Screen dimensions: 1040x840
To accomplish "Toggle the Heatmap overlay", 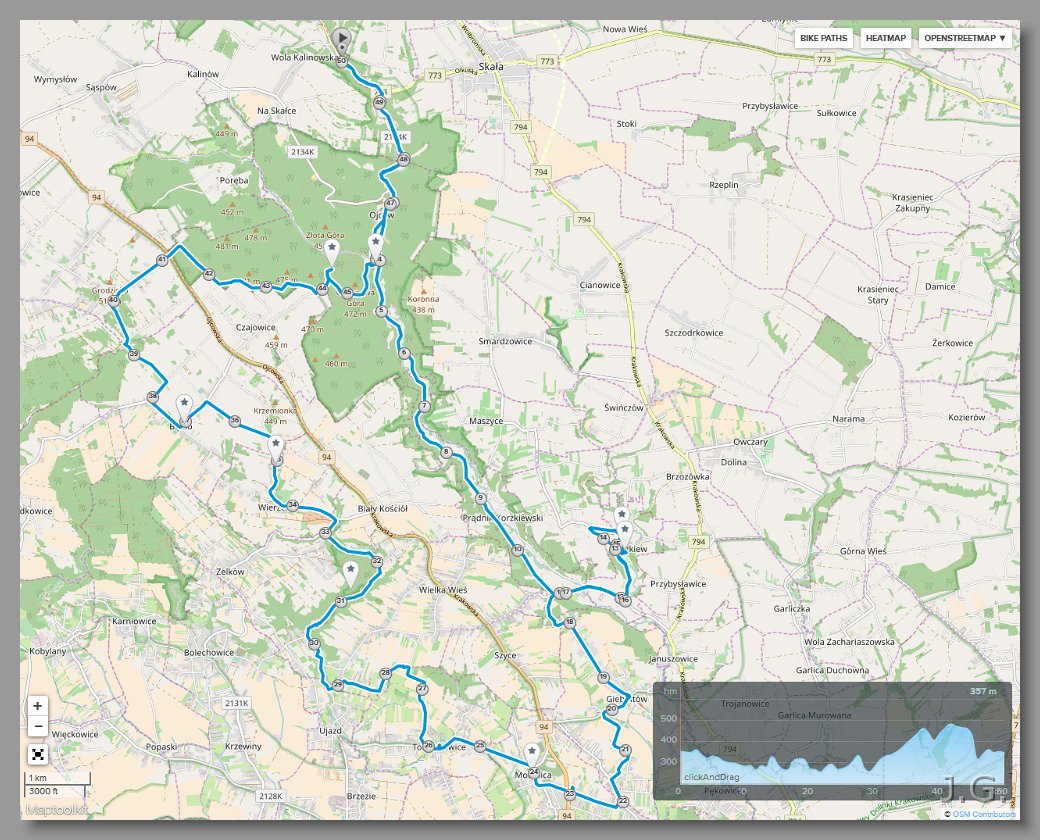I will [885, 38].
